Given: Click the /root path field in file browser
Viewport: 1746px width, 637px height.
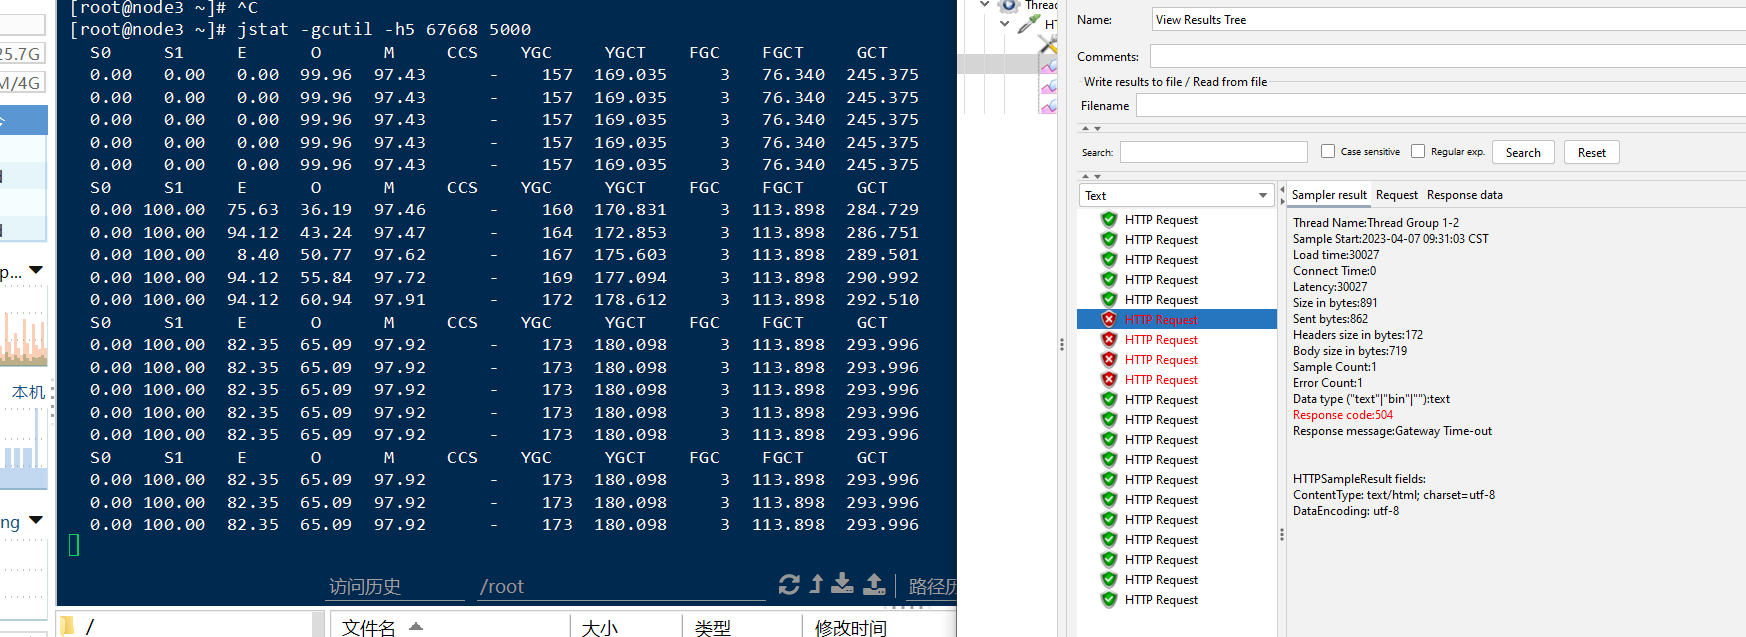Looking at the screenshot, I should pos(620,587).
